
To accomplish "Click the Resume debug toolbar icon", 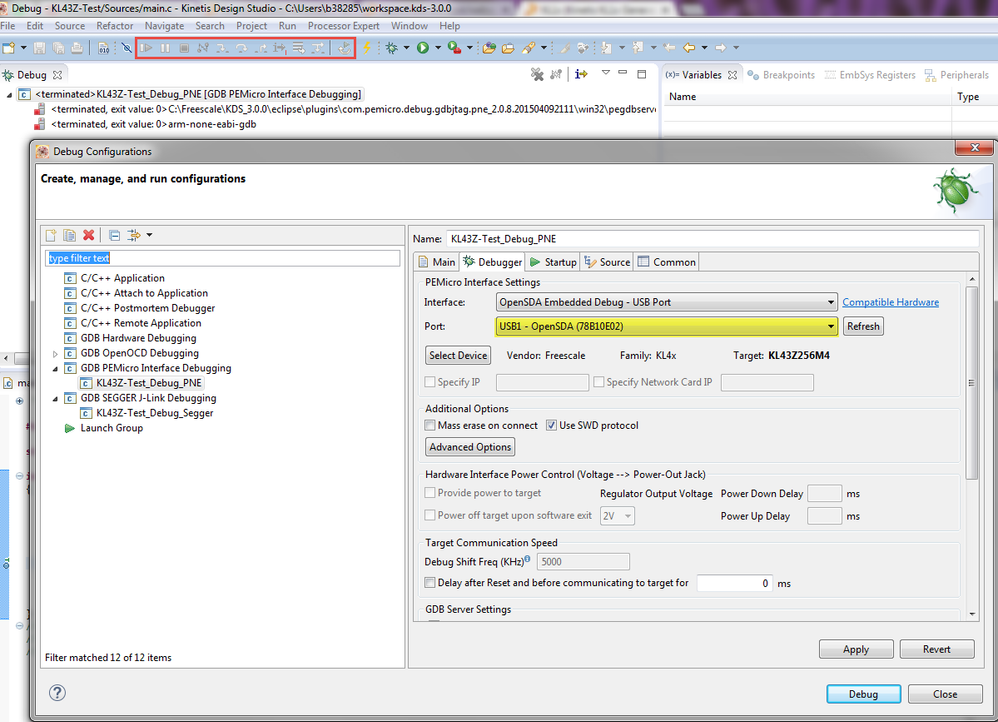I will pyautogui.click(x=146, y=48).
